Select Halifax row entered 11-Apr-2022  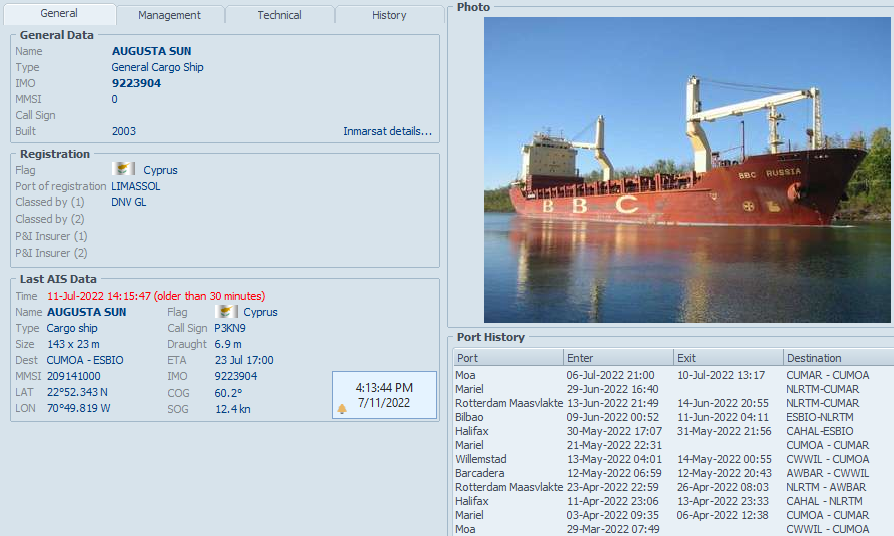(673, 501)
